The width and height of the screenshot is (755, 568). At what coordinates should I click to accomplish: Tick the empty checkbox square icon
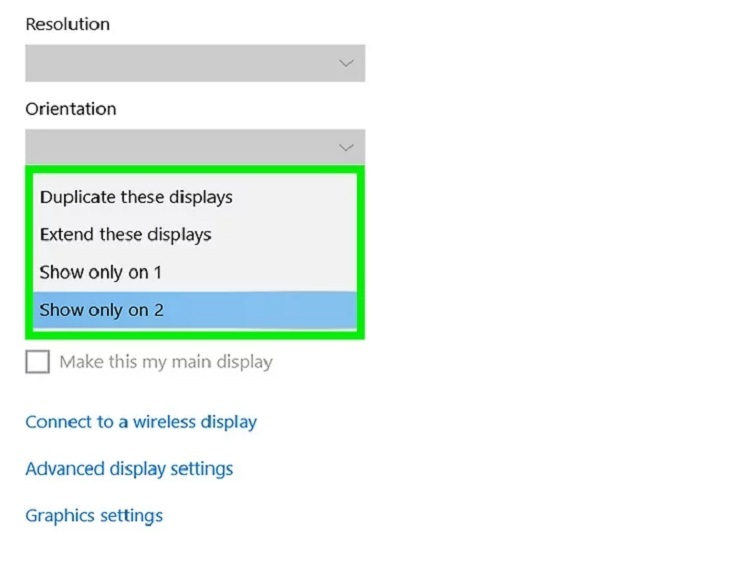point(37,362)
